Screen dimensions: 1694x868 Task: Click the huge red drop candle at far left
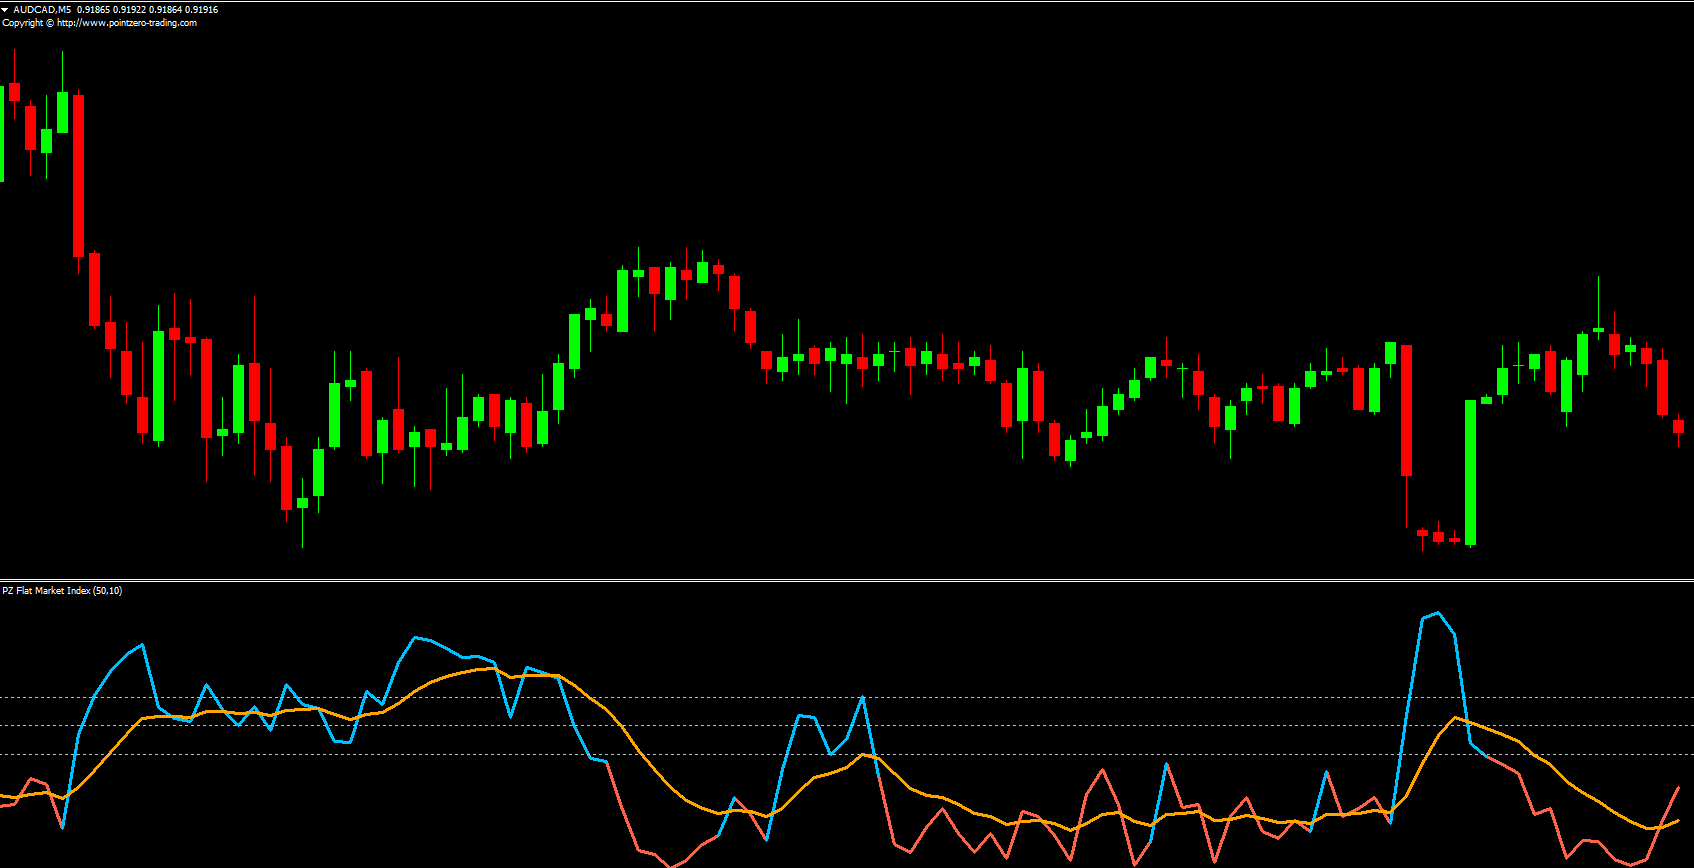(78, 175)
